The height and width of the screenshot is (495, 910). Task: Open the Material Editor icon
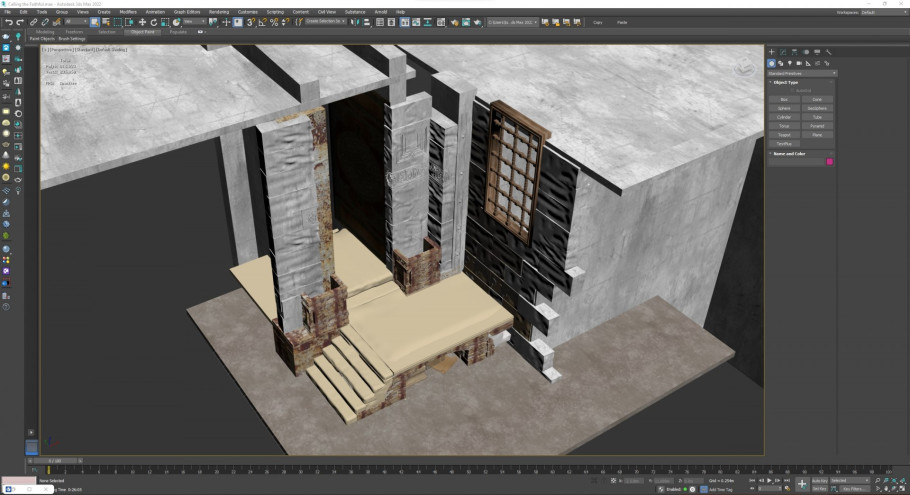(x=441, y=22)
